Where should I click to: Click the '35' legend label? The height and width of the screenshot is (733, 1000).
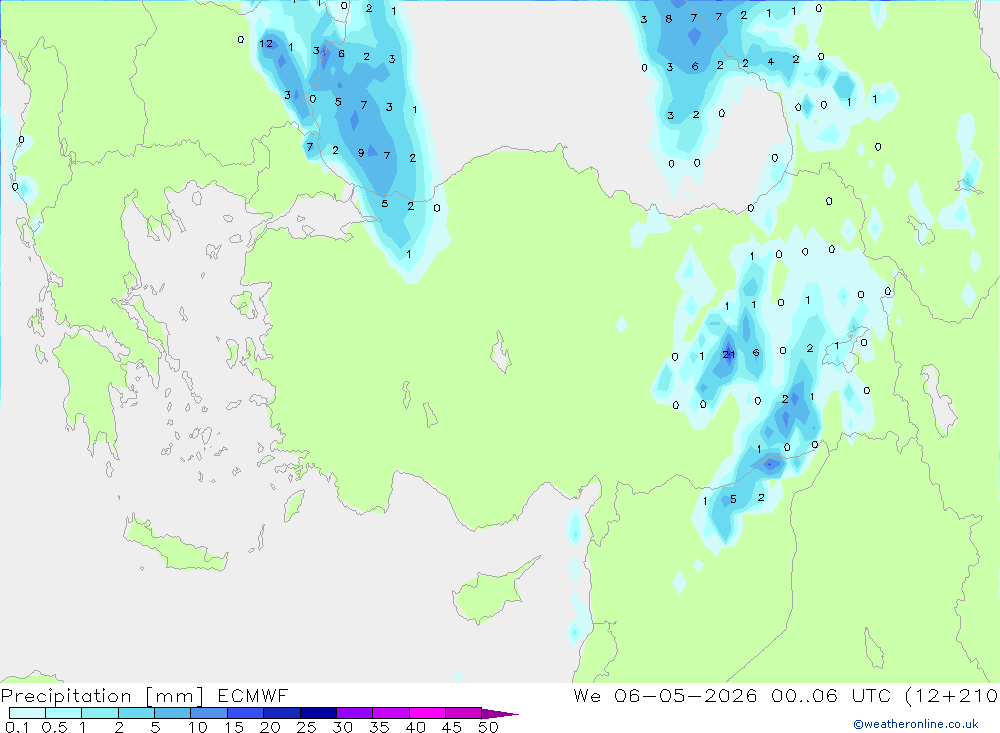pyautogui.click(x=379, y=727)
